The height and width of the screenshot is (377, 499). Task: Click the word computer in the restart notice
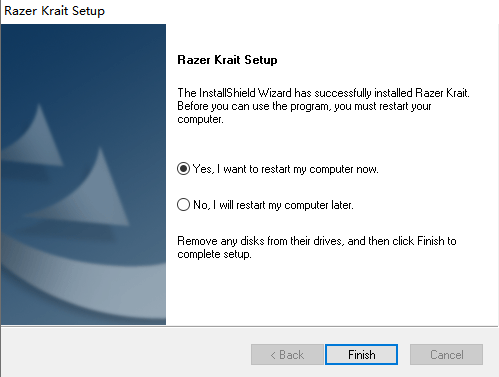point(200,119)
